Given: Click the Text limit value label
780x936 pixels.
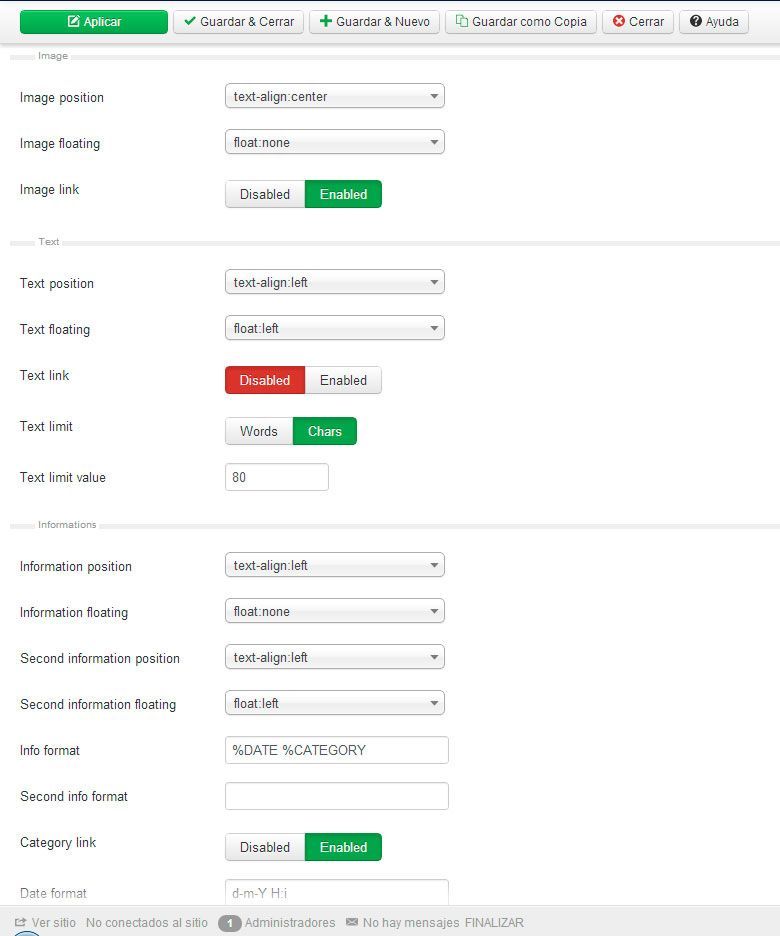Looking at the screenshot, I should [63, 478].
